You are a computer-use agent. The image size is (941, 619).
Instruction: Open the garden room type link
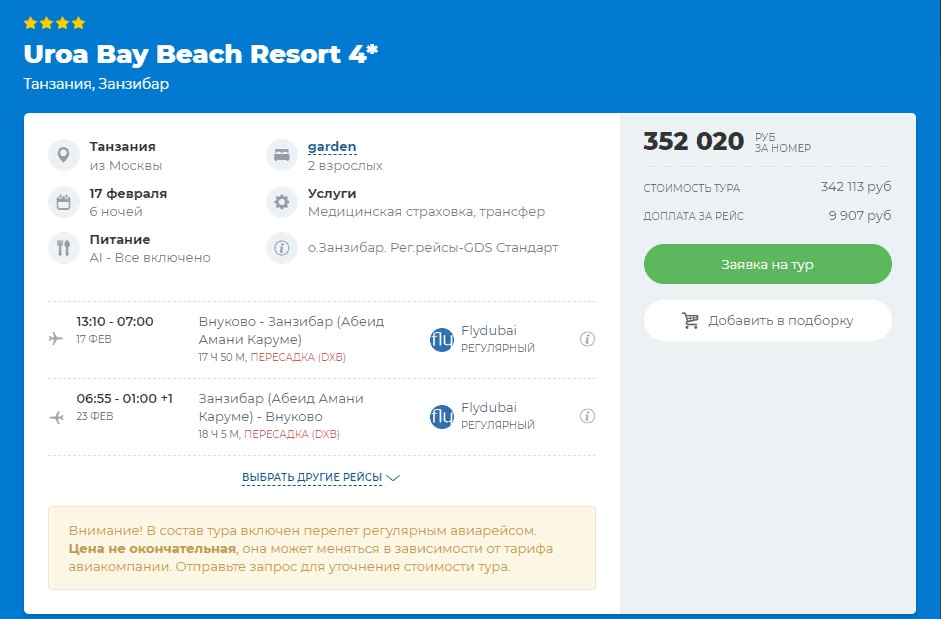click(332, 147)
